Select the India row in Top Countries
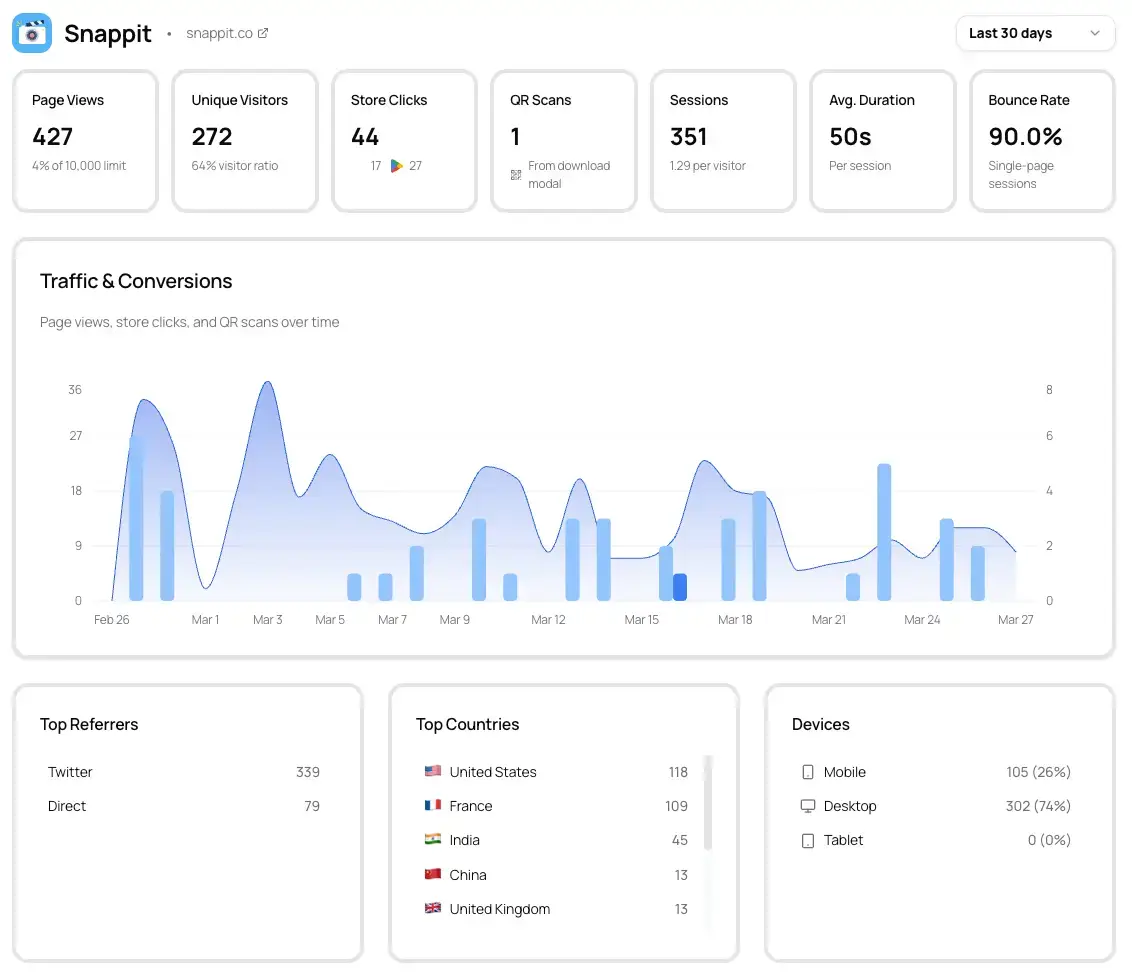Image resolution: width=1132 pixels, height=979 pixels. coord(556,841)
